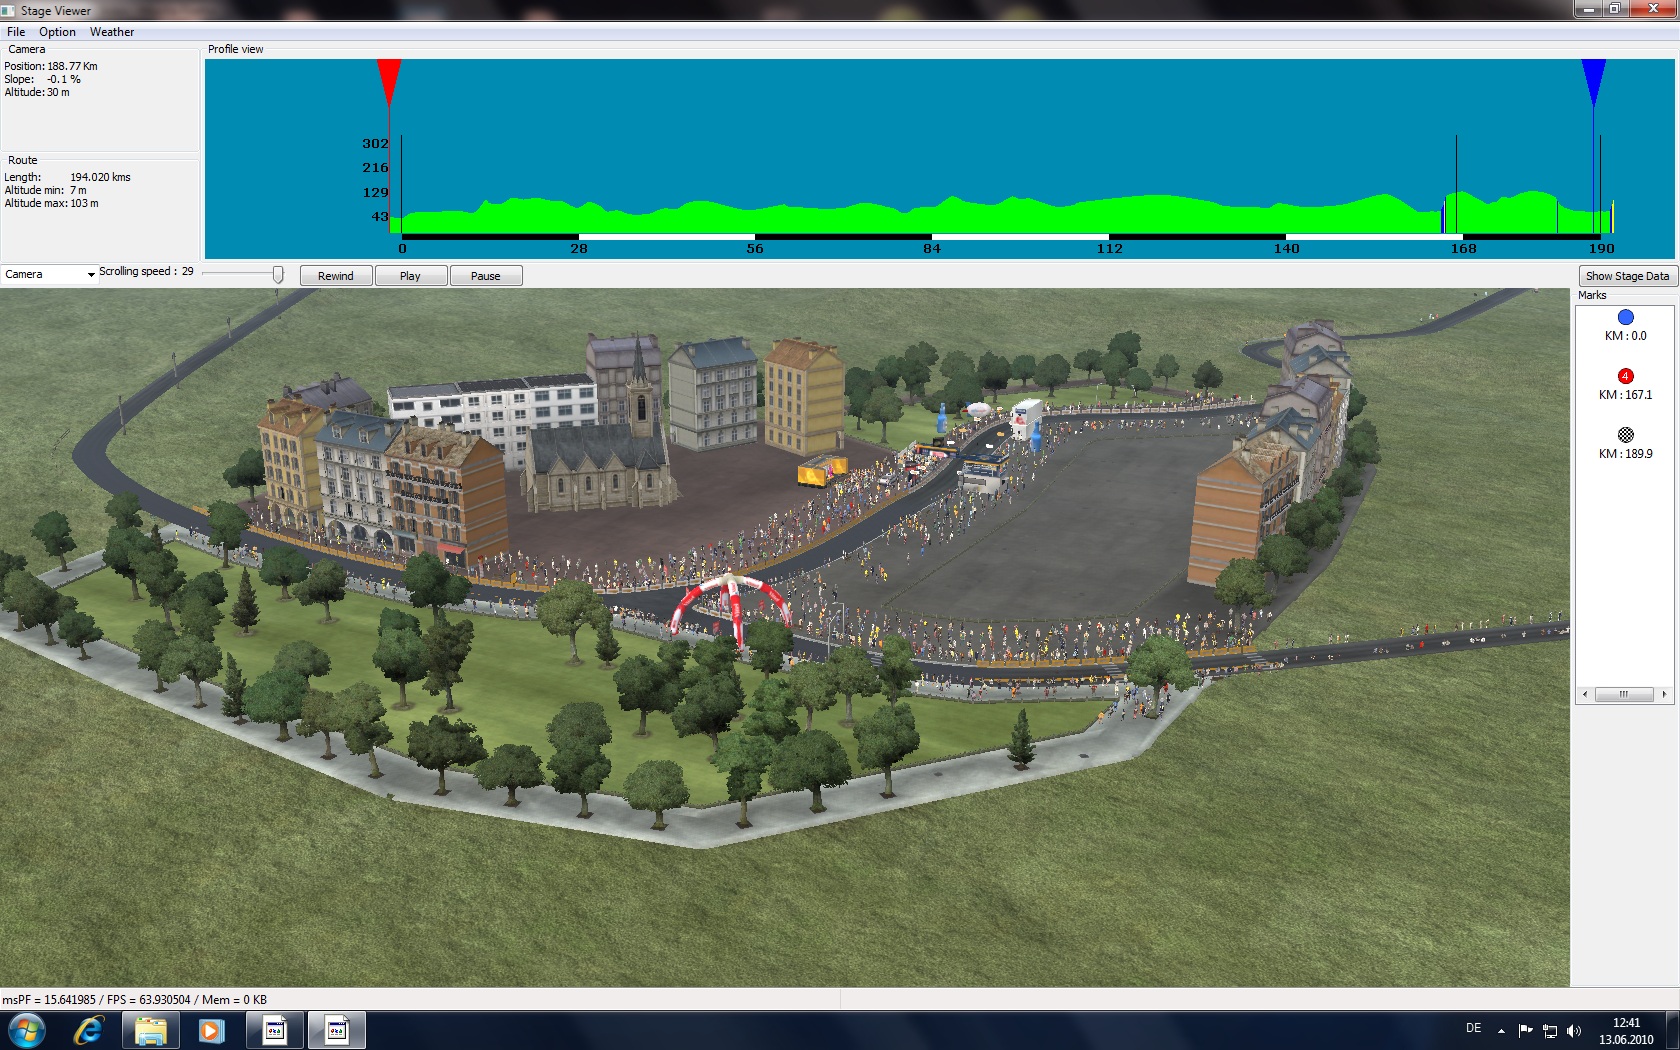Open the File menu

click(16, 32)
